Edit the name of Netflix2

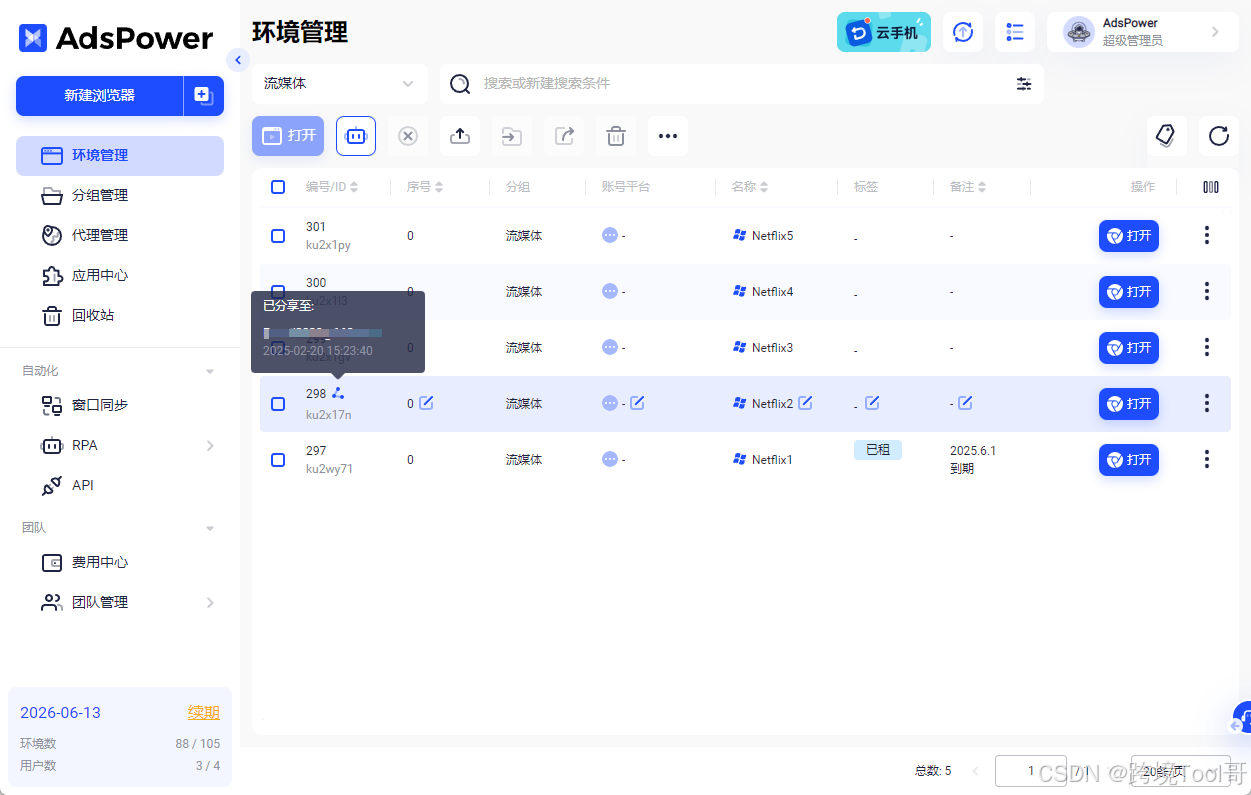click(805, 403)
